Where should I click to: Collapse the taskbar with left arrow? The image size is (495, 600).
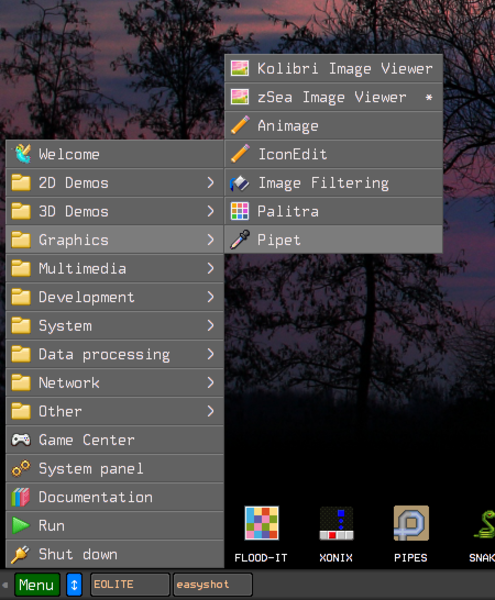click(5, 585)
